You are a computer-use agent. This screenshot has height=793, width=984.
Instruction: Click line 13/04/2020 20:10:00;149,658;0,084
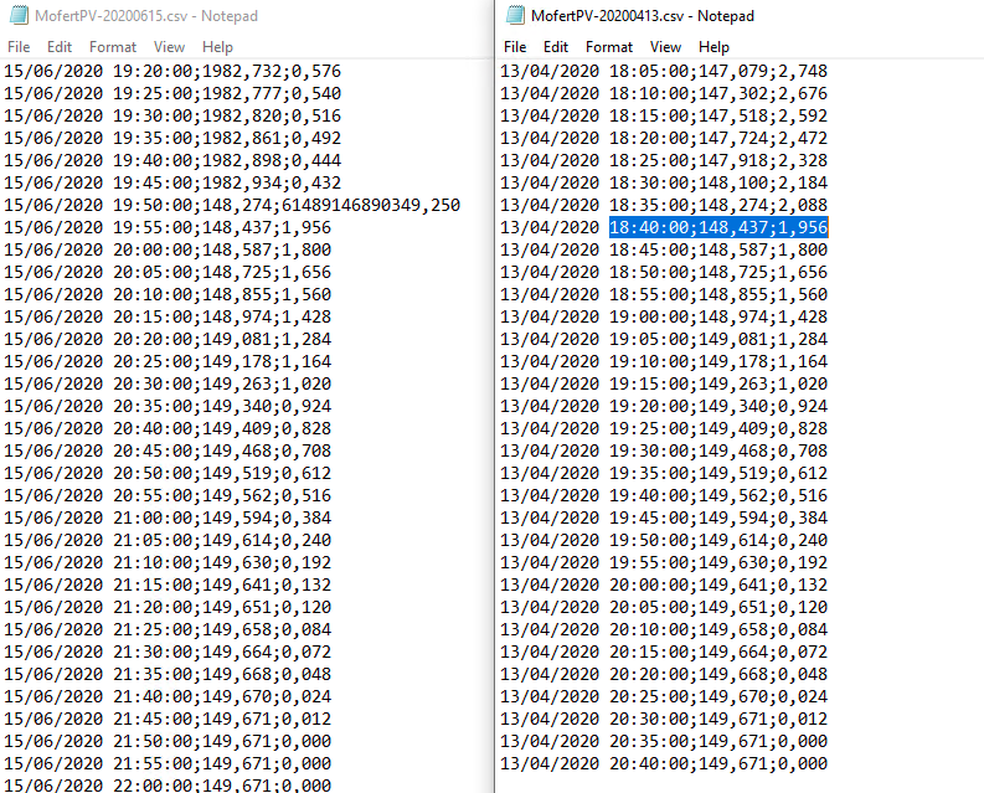tap(664, 629)
